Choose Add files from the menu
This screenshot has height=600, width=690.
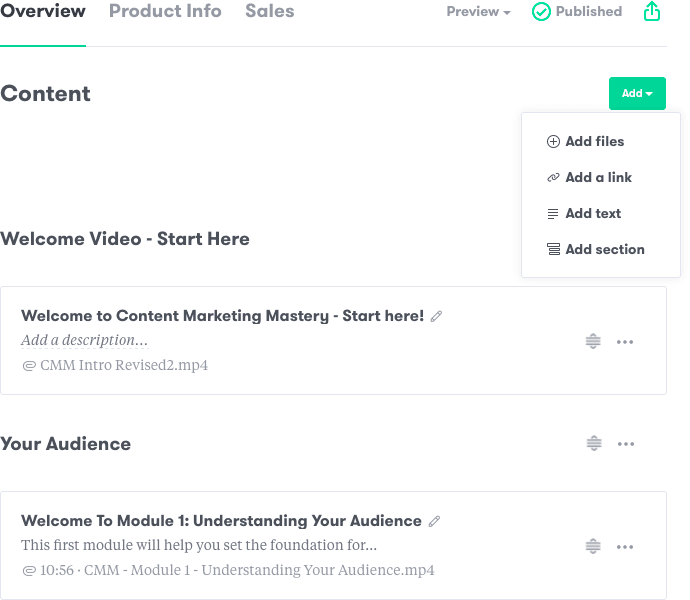click(x=585, y=141)
